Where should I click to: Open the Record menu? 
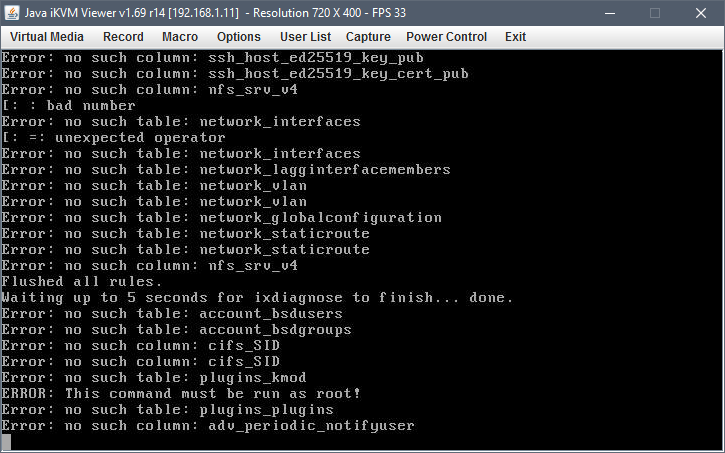pyautogui.click(x=123, y=37)
